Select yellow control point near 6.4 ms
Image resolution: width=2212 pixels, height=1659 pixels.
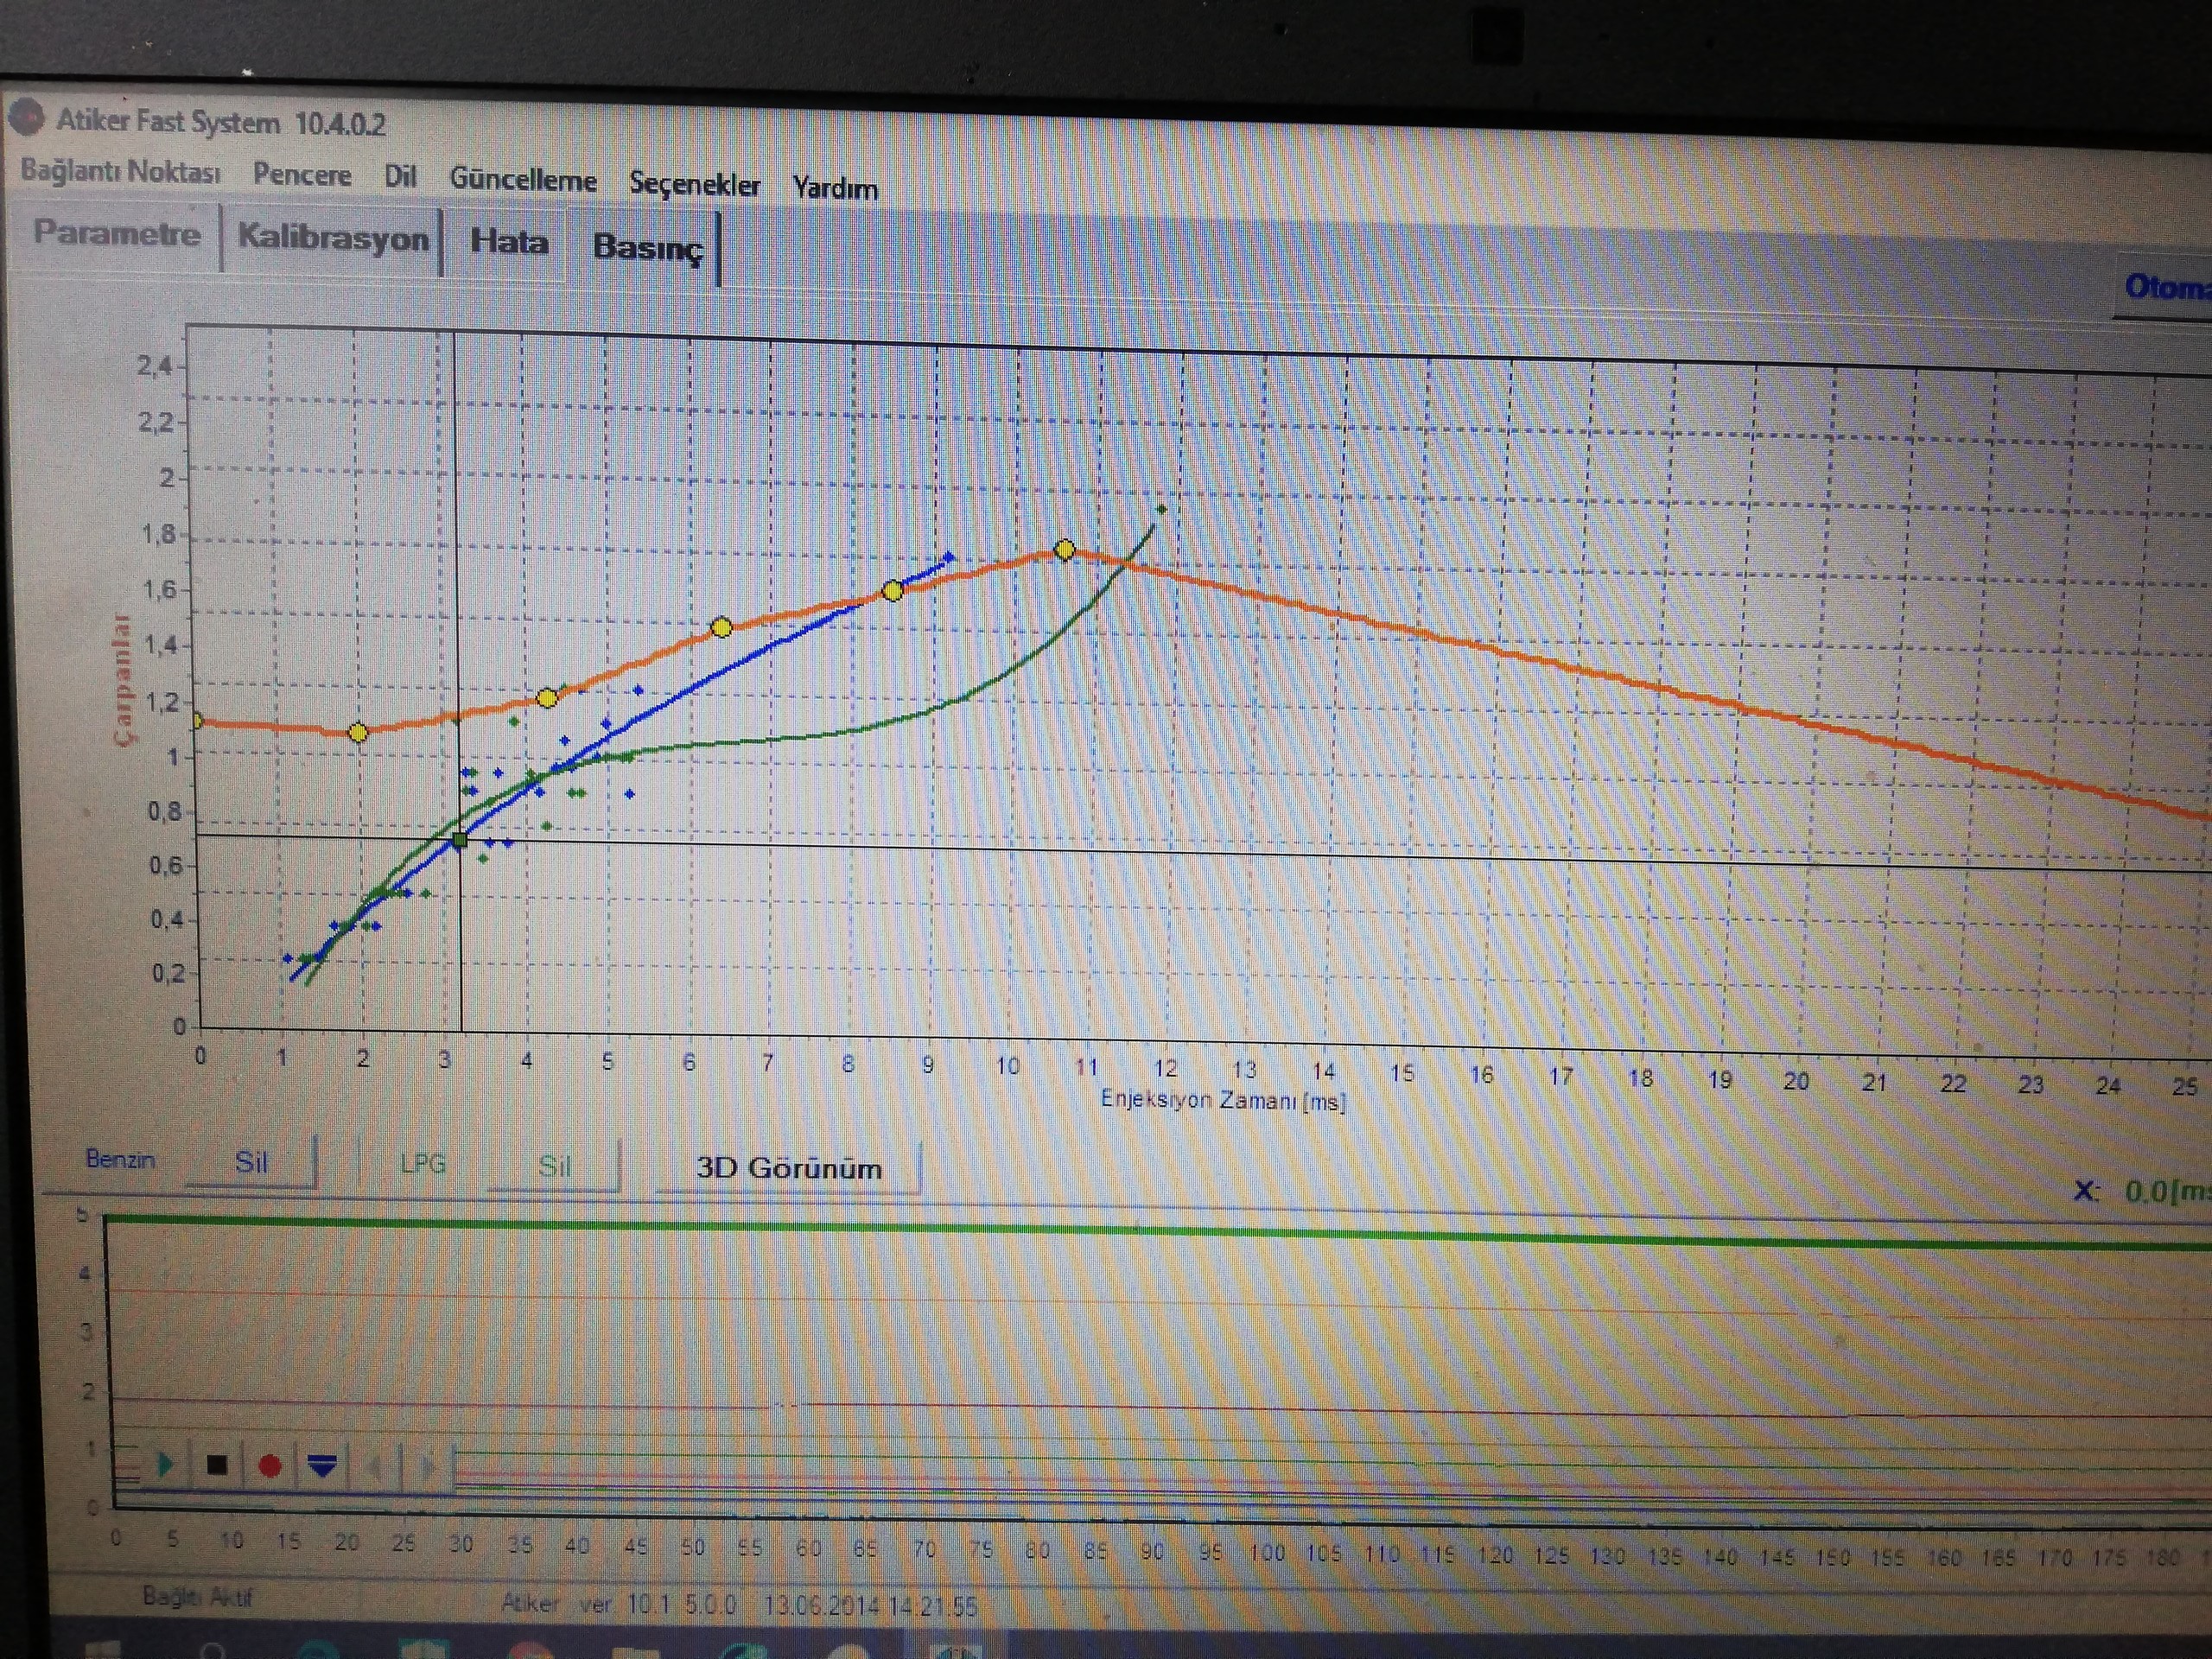coord(721,628)
